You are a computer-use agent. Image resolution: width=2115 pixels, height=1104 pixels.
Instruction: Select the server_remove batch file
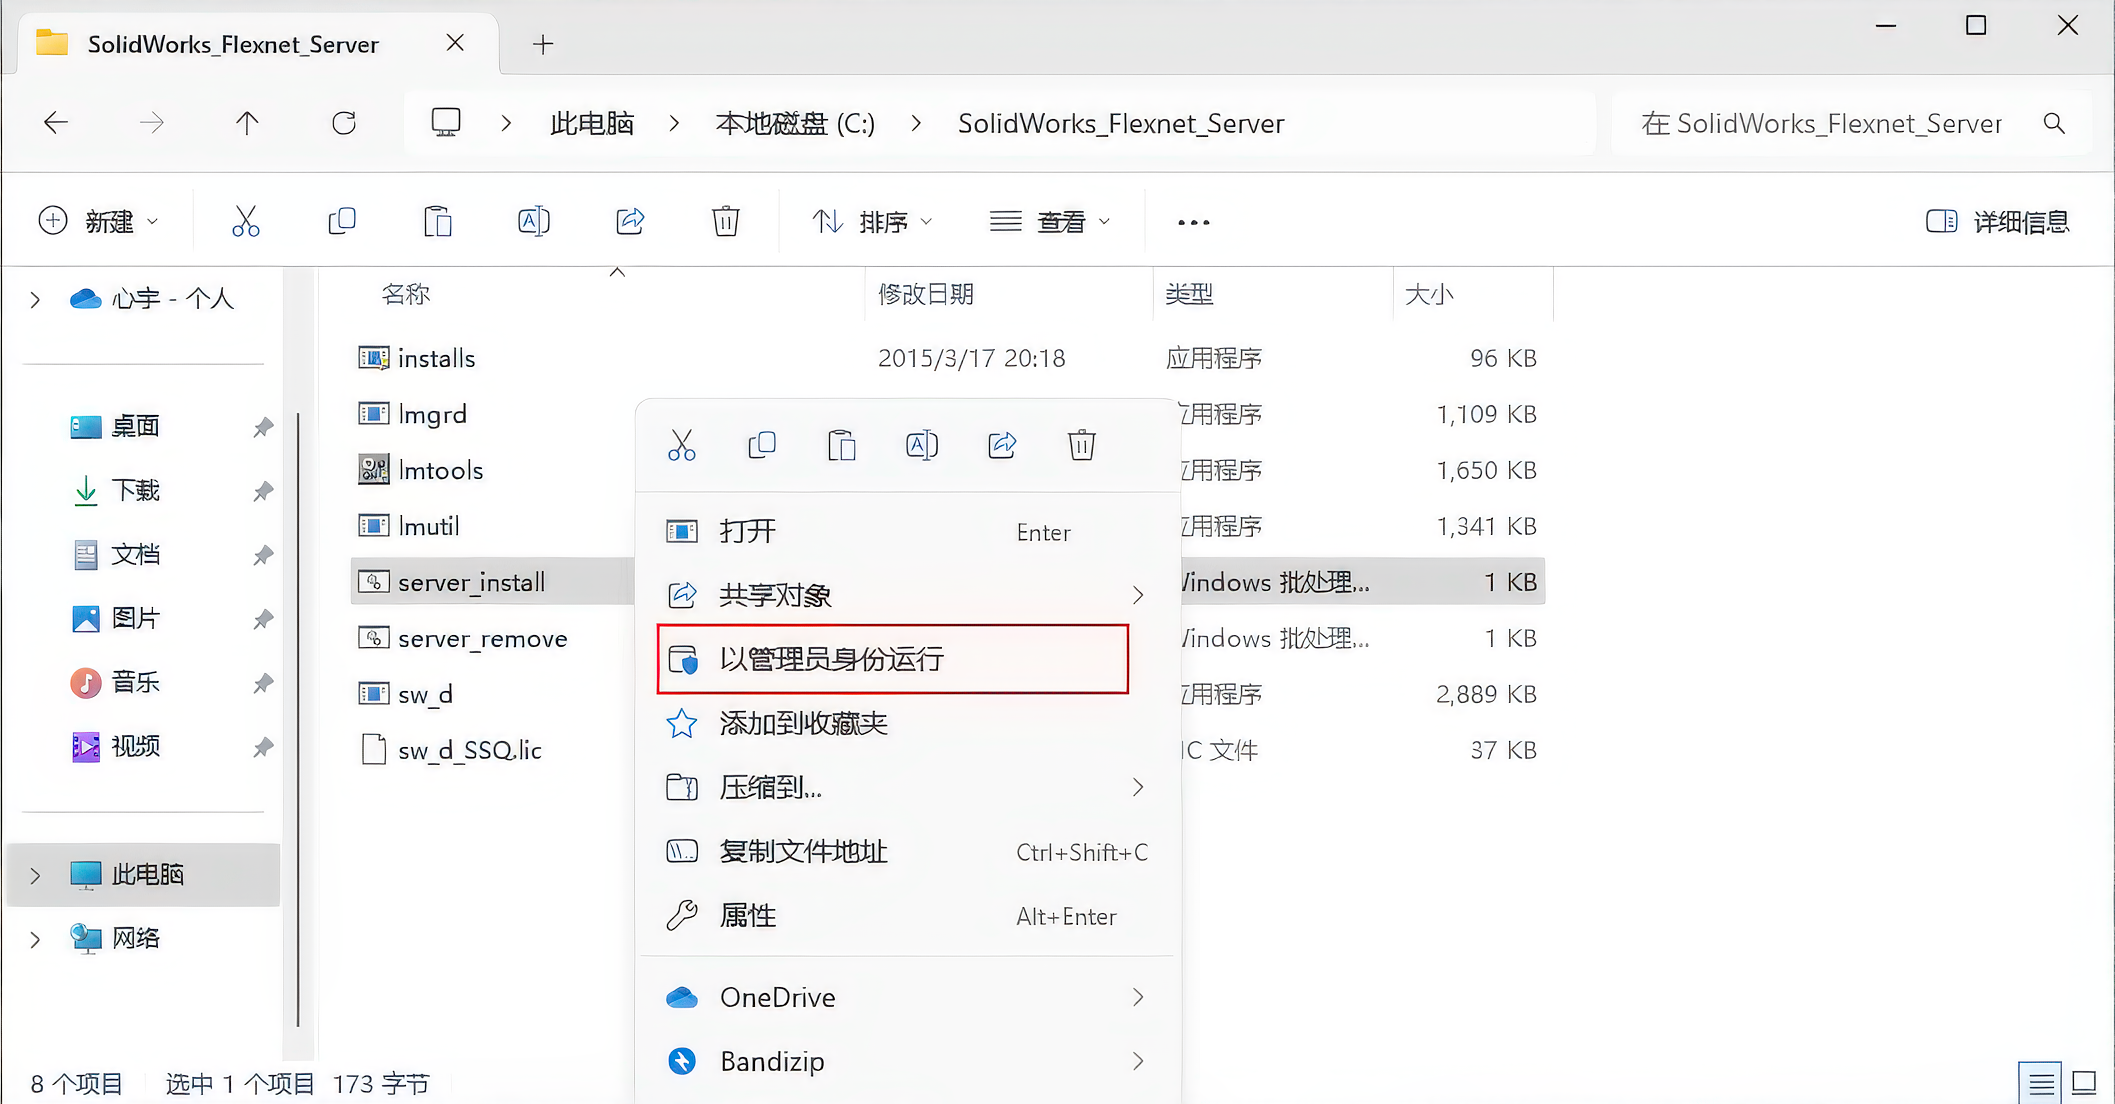tap(482, 638)
